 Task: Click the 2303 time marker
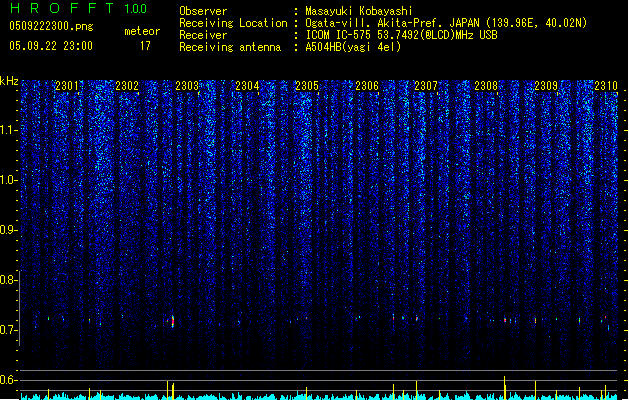point(187,86)
